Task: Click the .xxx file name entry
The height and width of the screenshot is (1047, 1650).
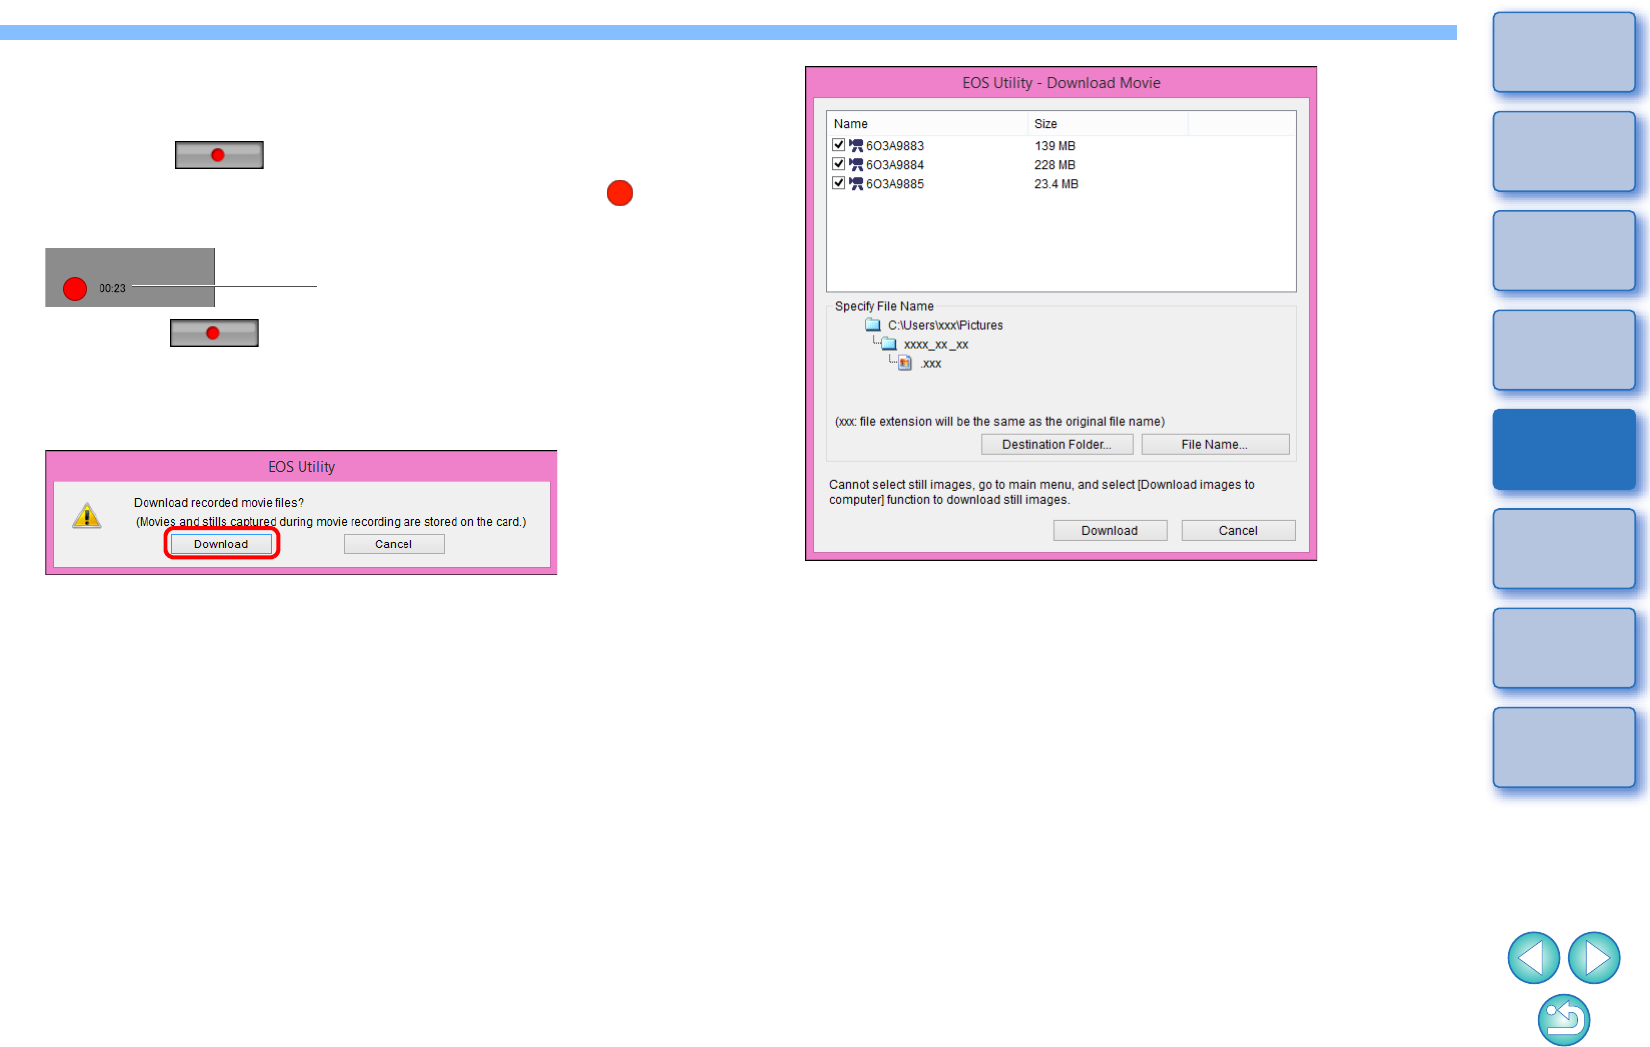Action: pyautogui.click(x=931, y=364)
